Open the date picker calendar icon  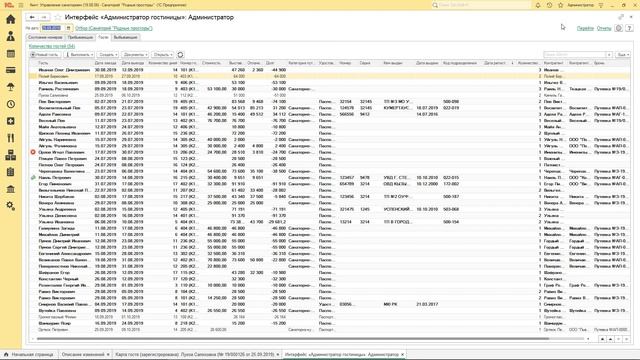click(68, 28)
